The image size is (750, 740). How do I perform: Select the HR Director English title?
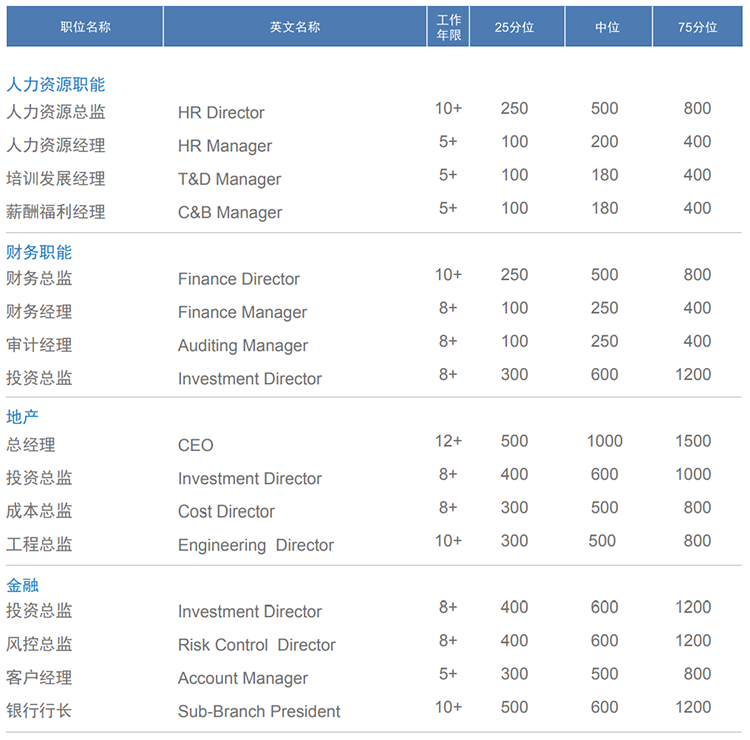(221, 113)
